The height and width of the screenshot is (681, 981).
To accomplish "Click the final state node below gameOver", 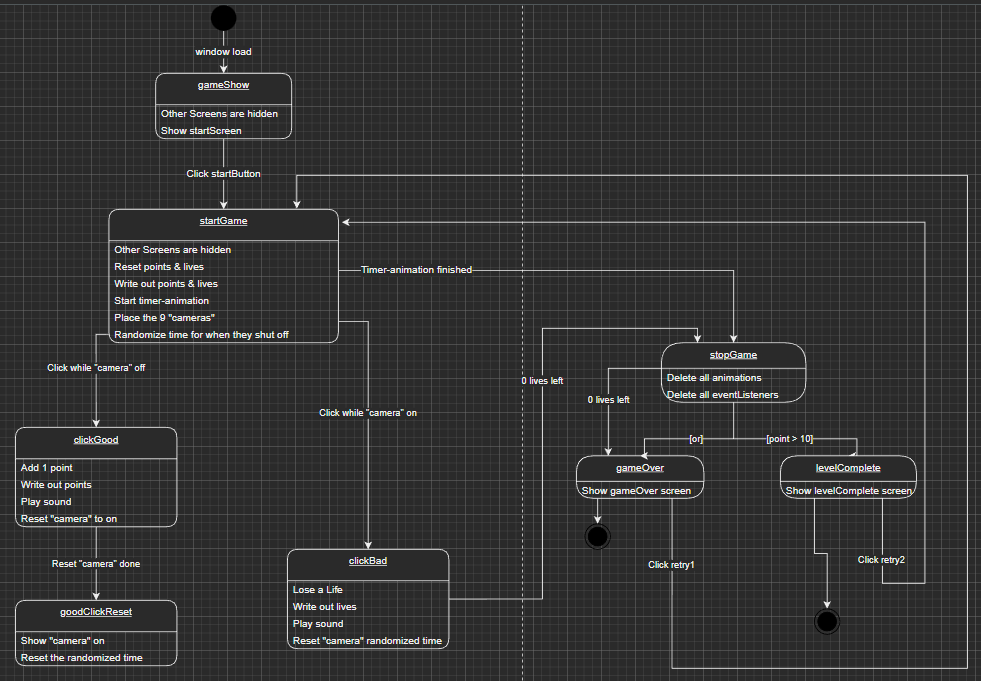I will point(597,537).
